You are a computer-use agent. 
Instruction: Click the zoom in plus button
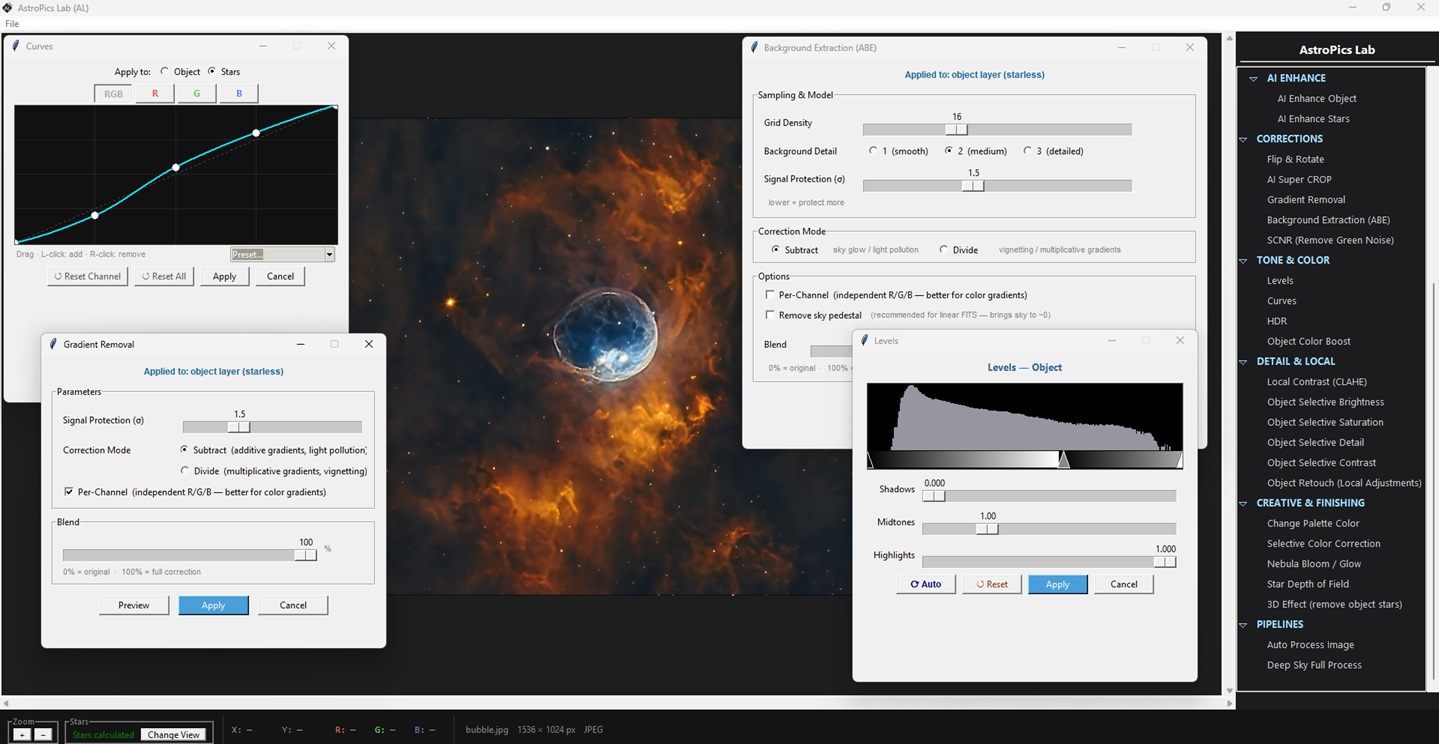coord(22,734)
